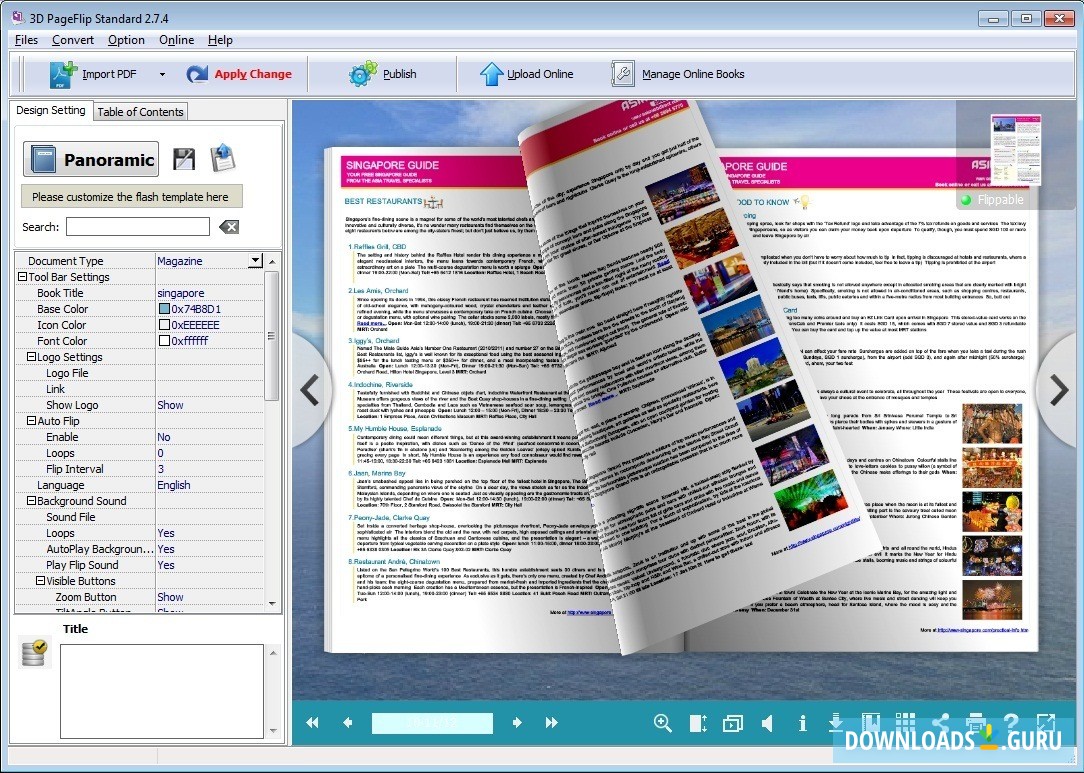Screen dimensions: 1084x773
Task: Open the Online menu
Action: pos(176,40)
